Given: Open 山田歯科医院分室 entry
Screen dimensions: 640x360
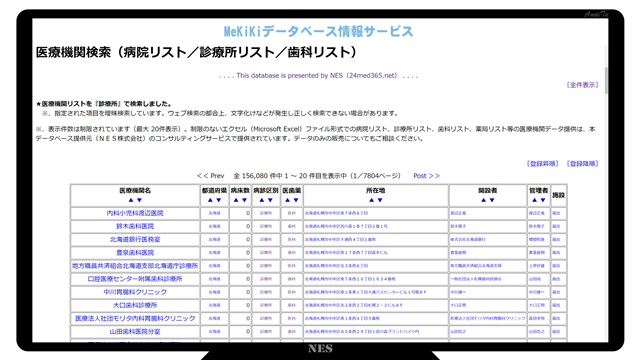Looking at the screenshot, I should 135,331.
